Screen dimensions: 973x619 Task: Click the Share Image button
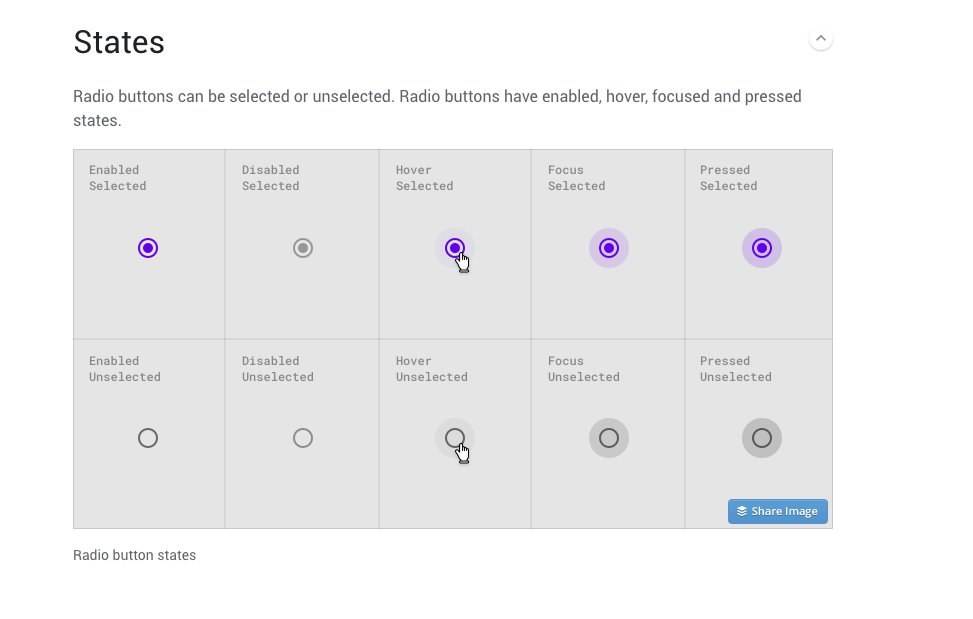778,511
